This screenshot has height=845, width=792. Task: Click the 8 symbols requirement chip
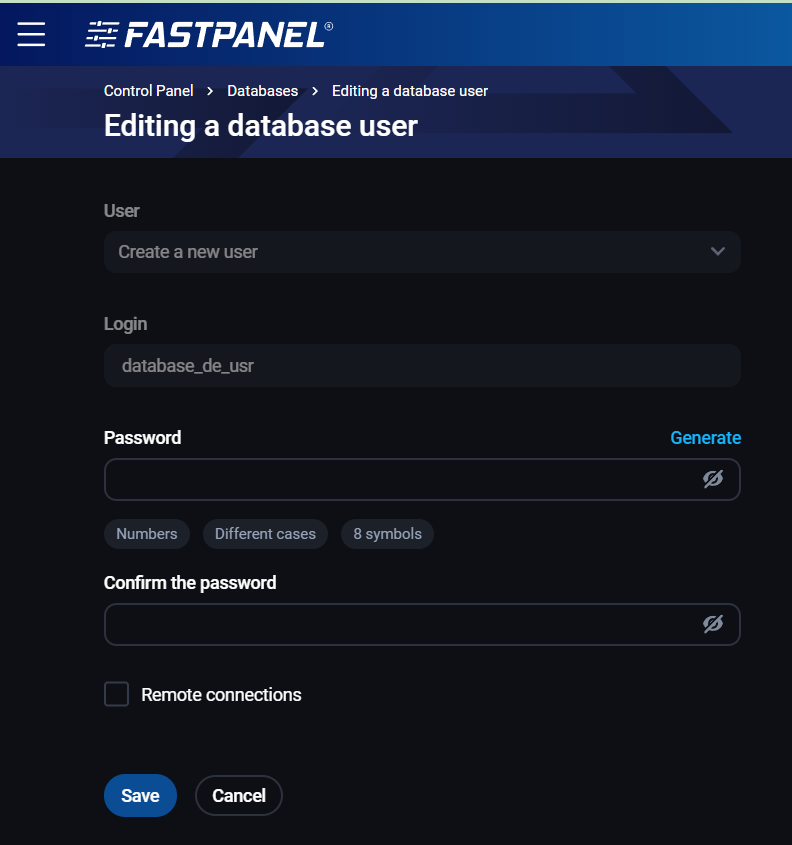pos(387,534)
